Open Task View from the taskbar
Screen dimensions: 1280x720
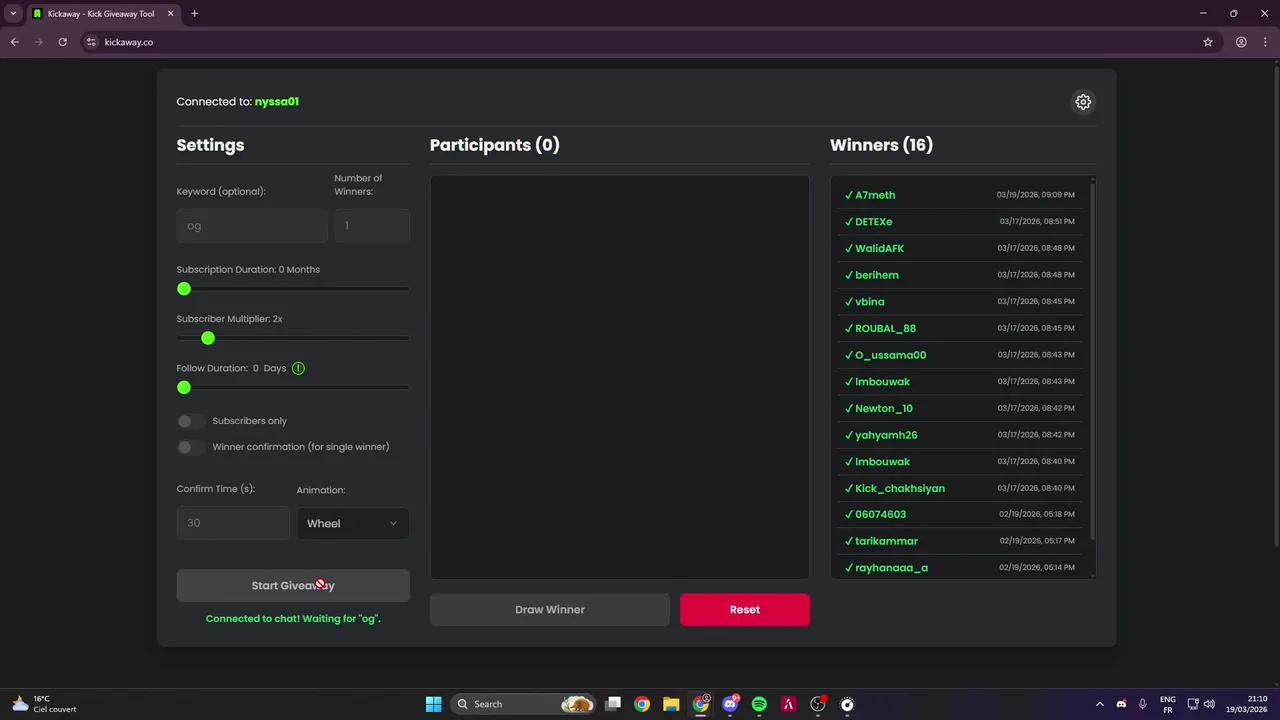click(x=613, y=704)
